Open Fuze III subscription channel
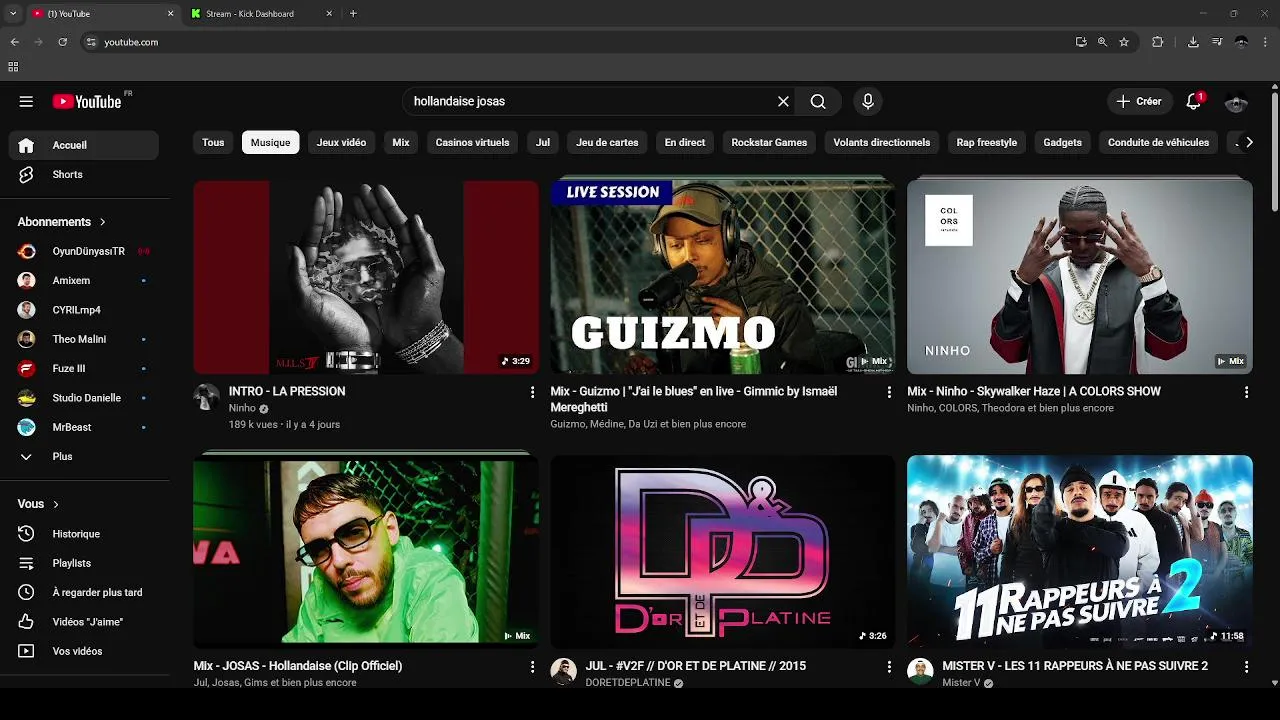The image size is (1280, 720). pos(84,368)
